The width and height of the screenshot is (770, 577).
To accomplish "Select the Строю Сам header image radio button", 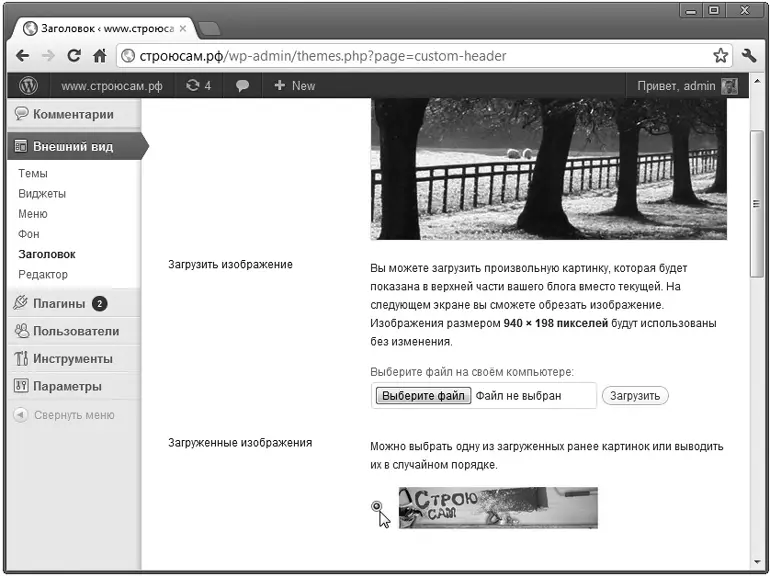I will coord(377,507).
